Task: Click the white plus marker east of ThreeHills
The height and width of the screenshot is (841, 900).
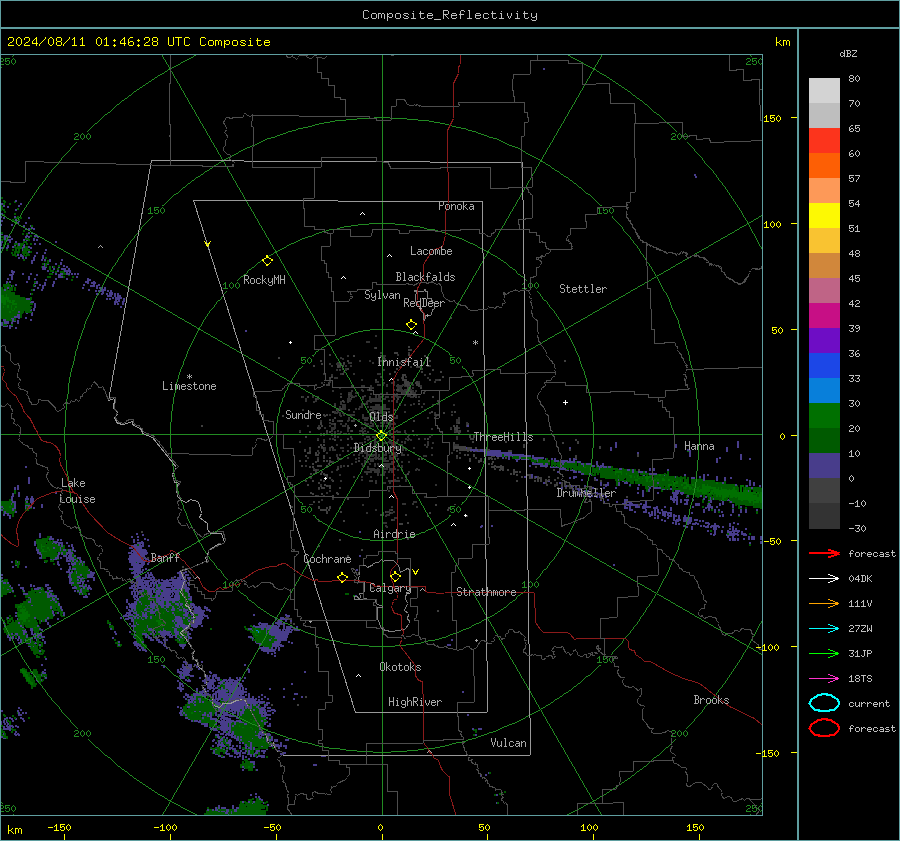Action: (565, 402)
